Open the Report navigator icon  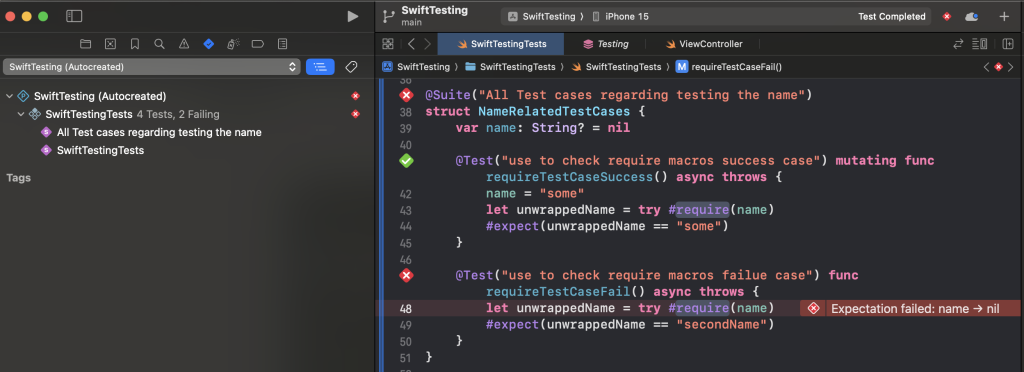click(x=282, y=44)
